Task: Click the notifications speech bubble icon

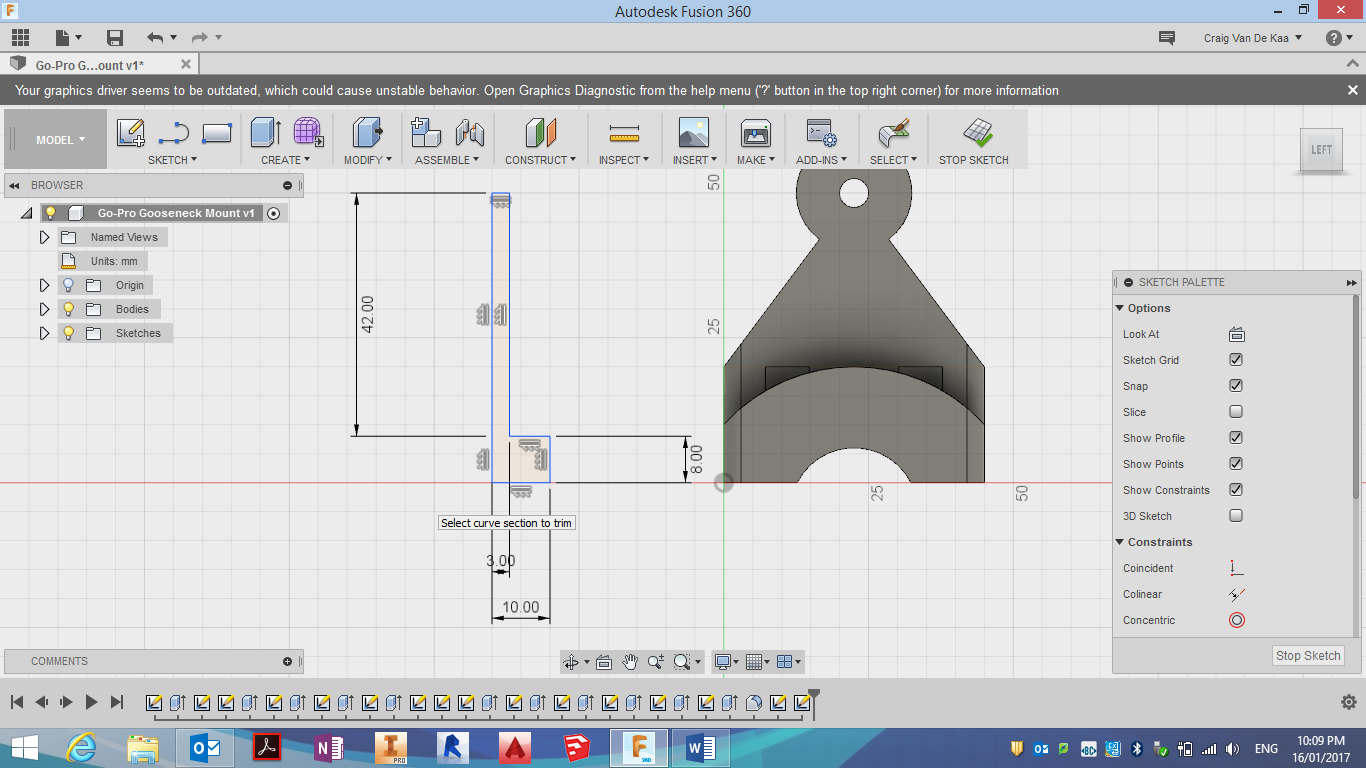Action: (1166, 38)
